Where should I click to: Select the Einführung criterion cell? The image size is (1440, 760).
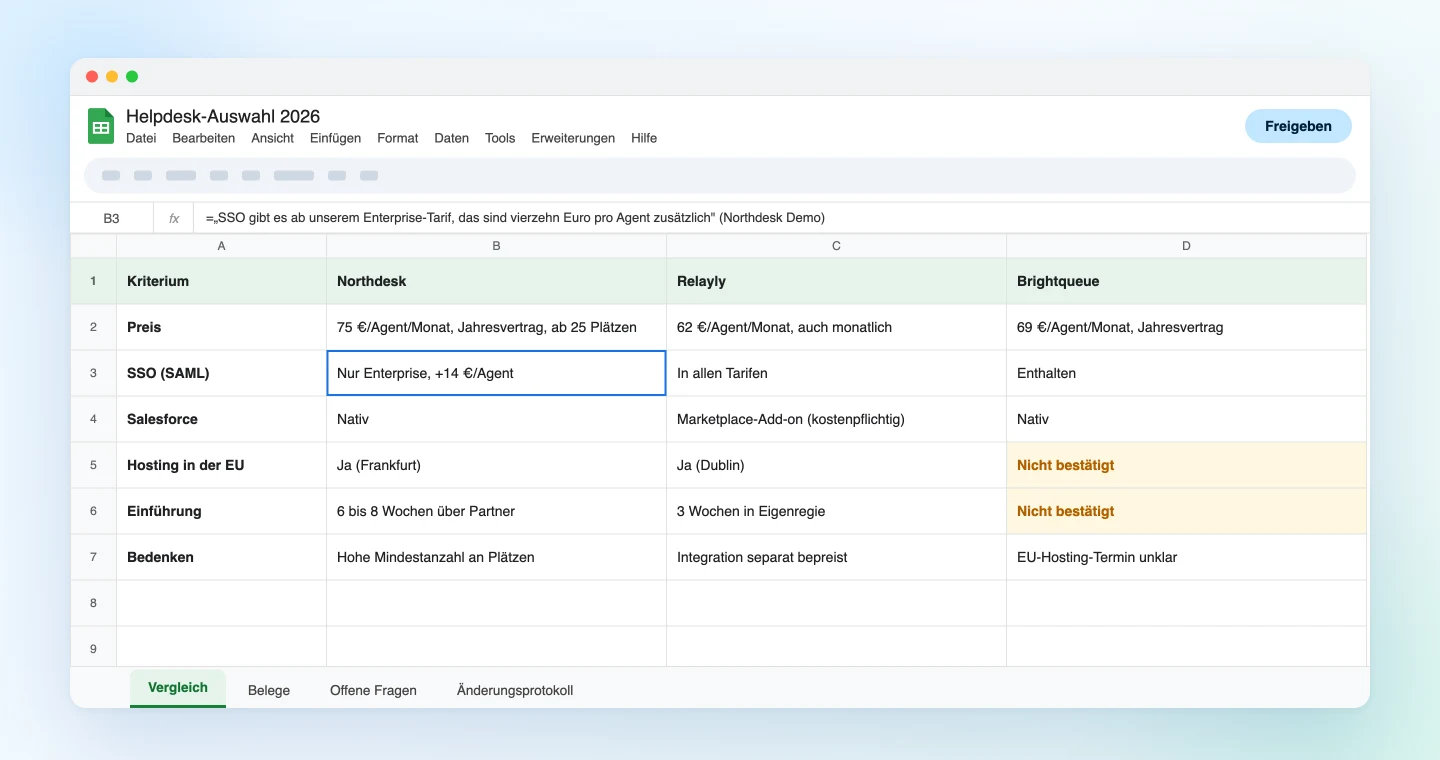[222, 511]
